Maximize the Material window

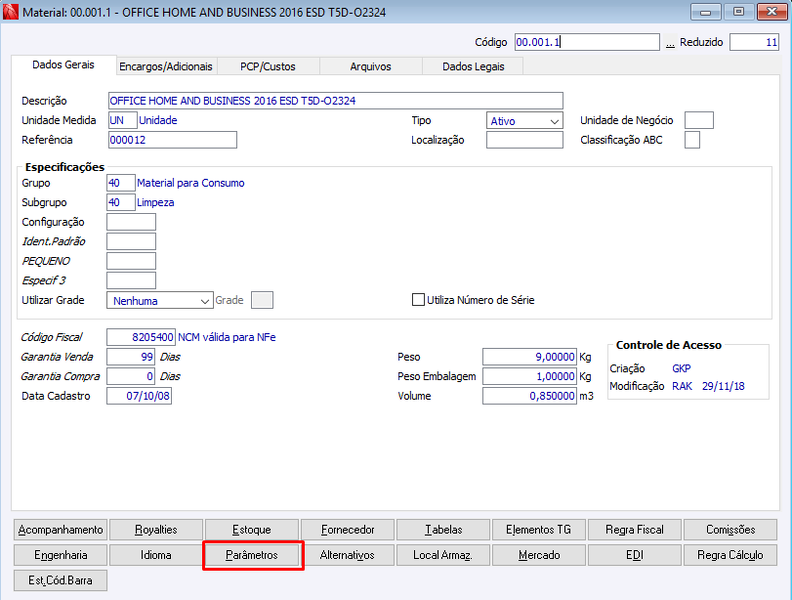click(x=738, y=11)
